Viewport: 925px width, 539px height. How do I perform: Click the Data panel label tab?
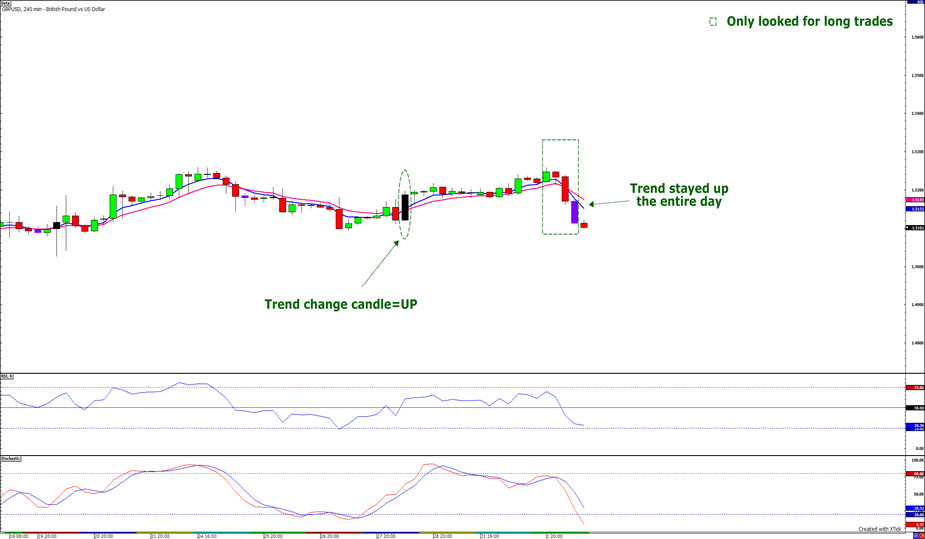6,2
